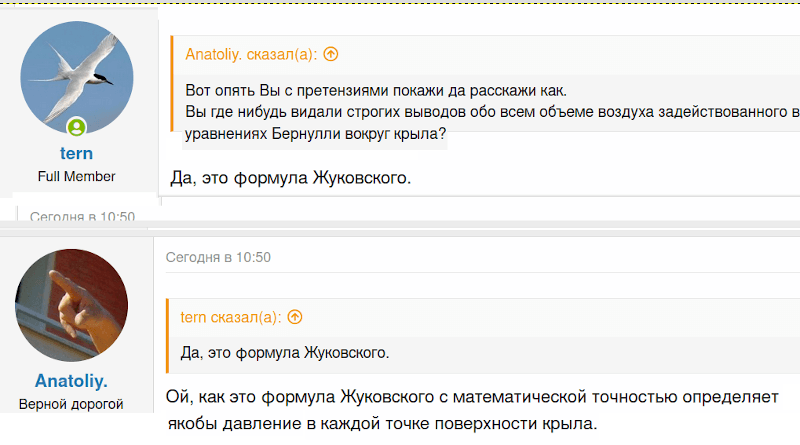Open Anatoliy's pointing hand avatar
The image size is (800, 445).
(x=71, y=306)
